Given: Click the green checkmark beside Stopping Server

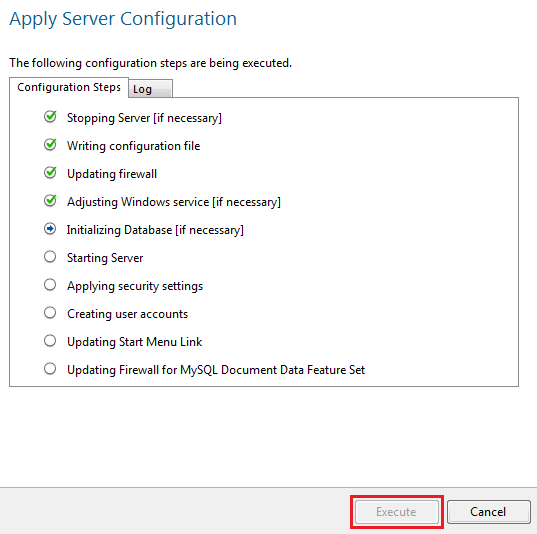Looking at the screenshot, I should [50, 117].
